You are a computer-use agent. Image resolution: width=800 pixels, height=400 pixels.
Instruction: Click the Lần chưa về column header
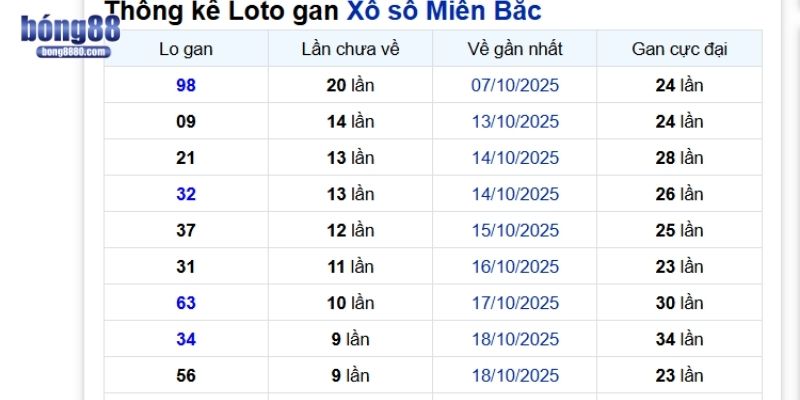(350, 49)
